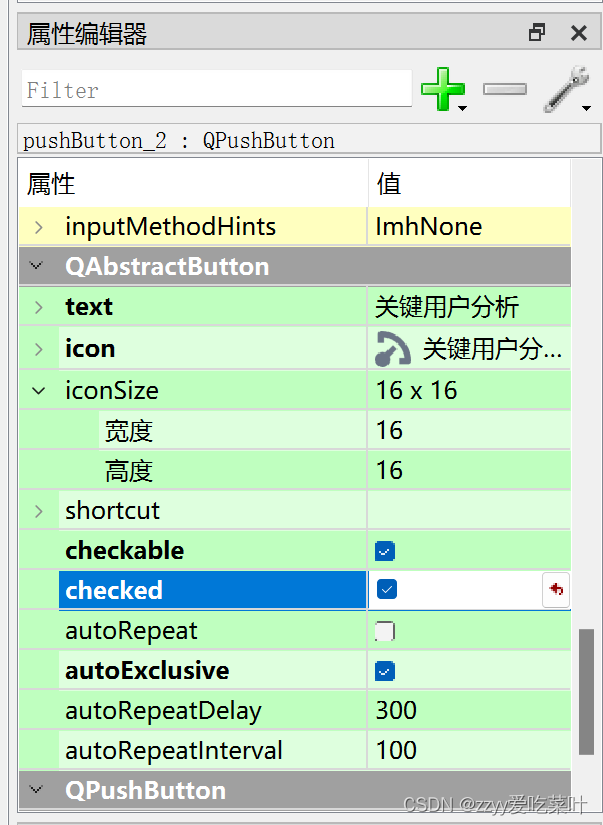Select the iconSize property label
Viewport: 603px width, 825px height.
click(112, 390)
